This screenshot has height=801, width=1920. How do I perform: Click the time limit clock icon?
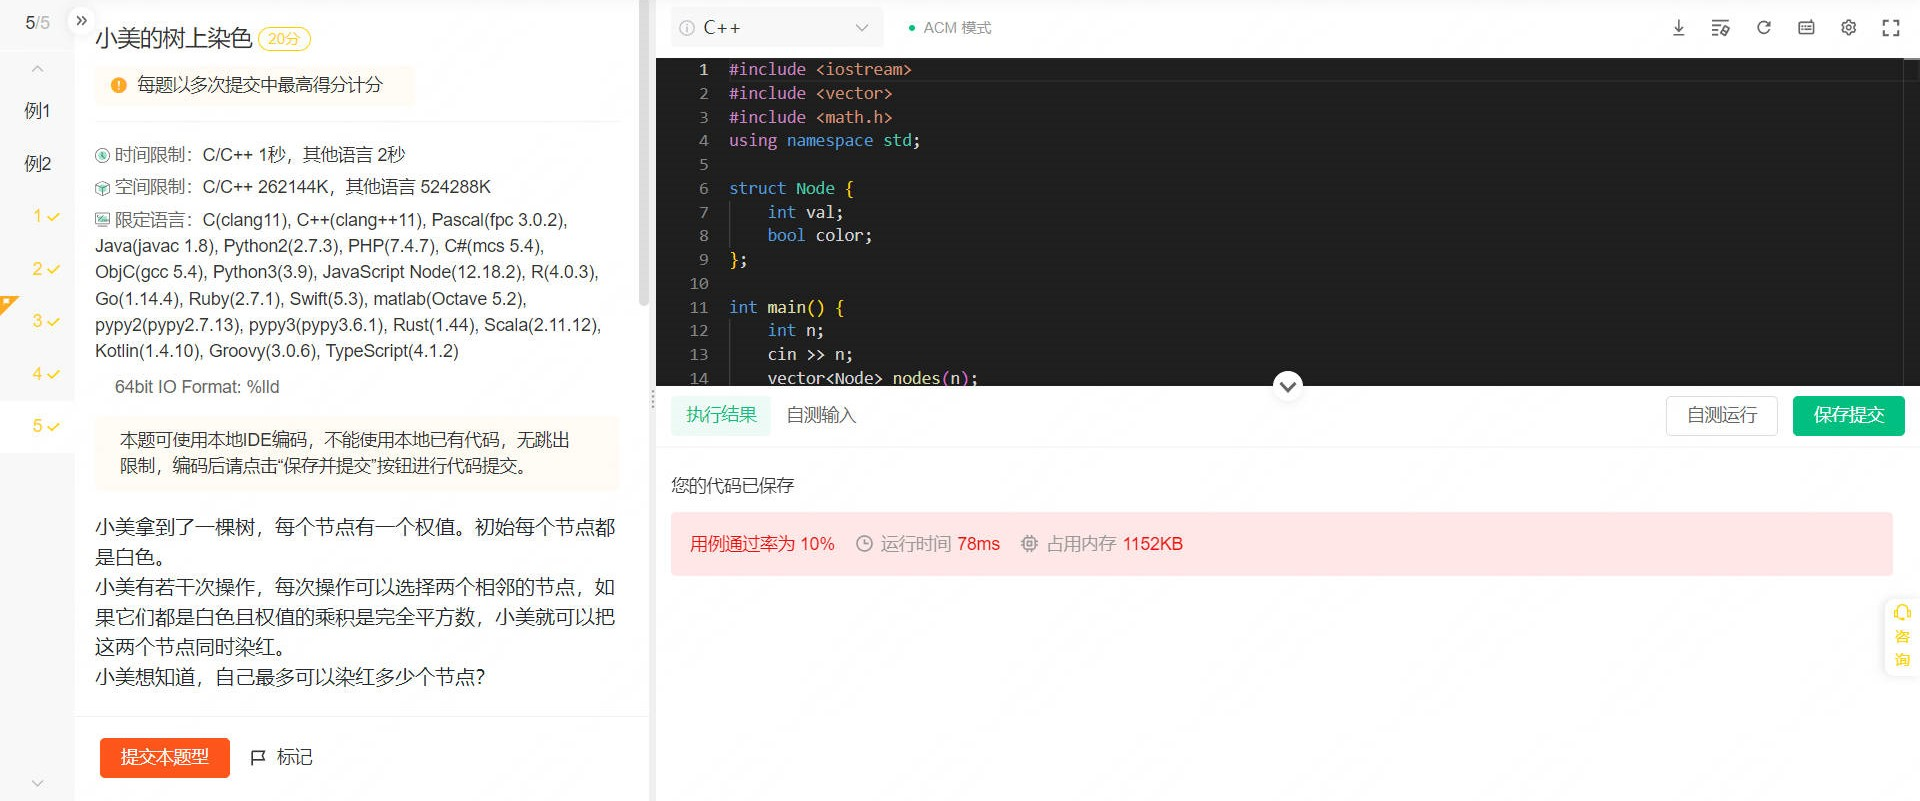[102, 155]
